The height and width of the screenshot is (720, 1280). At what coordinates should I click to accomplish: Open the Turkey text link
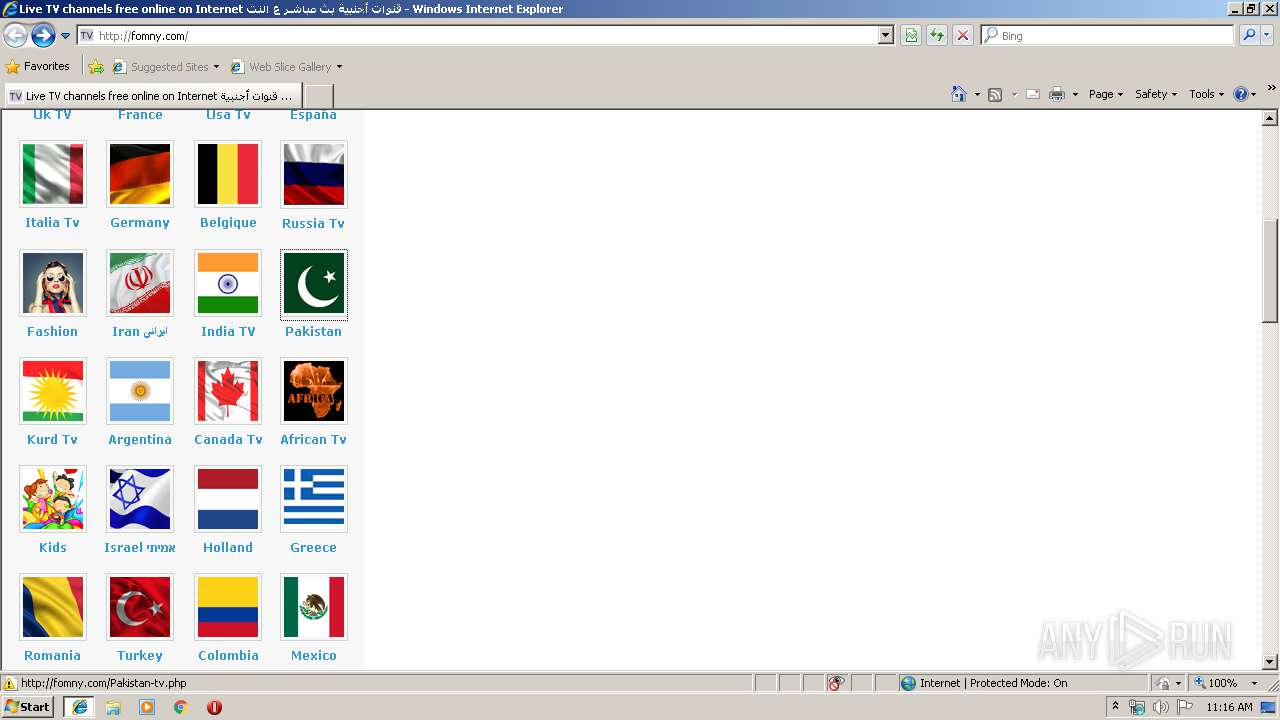pos(139,655)
